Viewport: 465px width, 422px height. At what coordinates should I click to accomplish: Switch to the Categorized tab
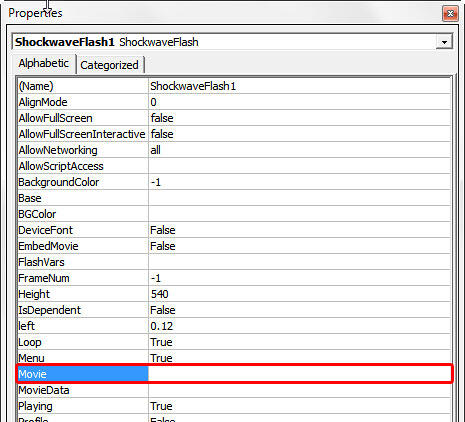[109, 65]
